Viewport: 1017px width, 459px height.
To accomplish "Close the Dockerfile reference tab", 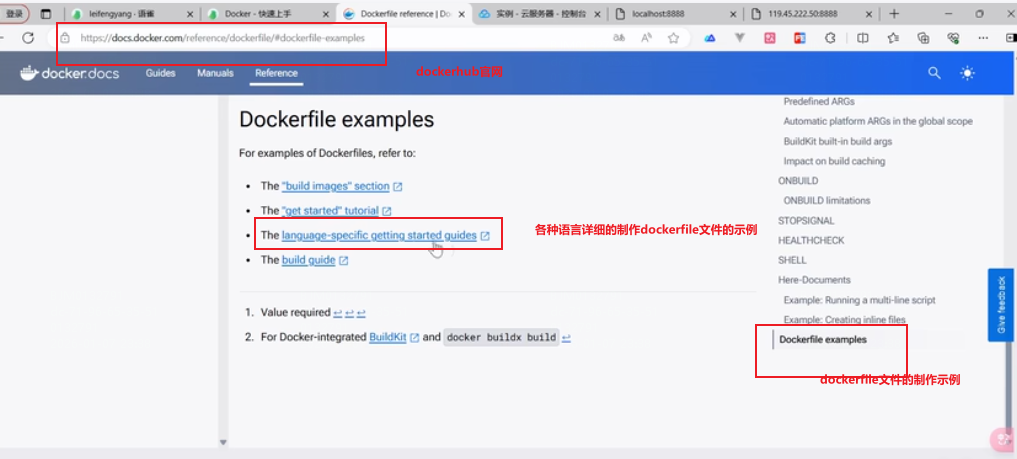I will [462, 14].
